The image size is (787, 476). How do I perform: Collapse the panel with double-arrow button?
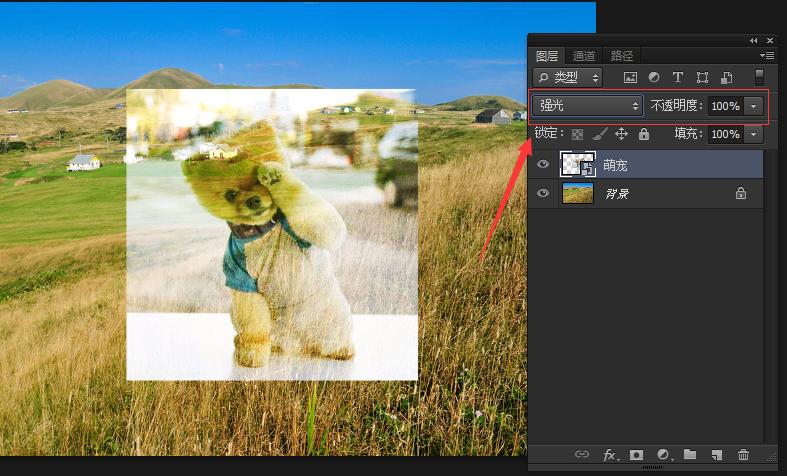pyautogui.click(x=753, y=40)
